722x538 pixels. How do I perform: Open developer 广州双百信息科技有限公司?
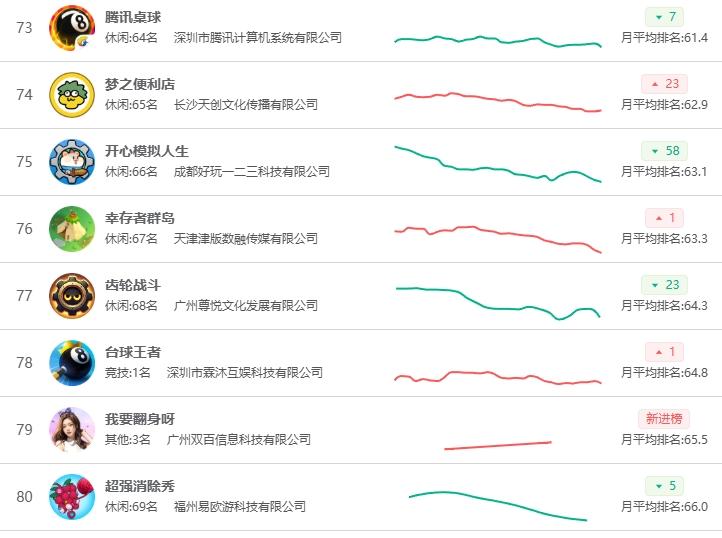[239, 439]
